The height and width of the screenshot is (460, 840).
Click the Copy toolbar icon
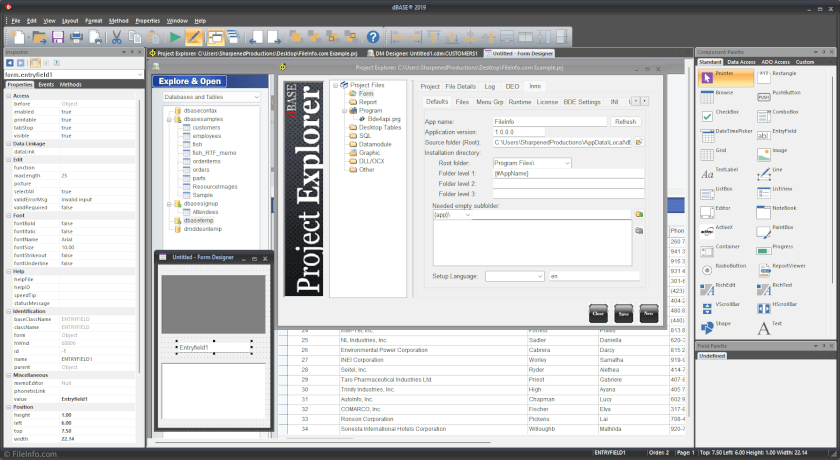pyautogui.click(x=135, y=37)
